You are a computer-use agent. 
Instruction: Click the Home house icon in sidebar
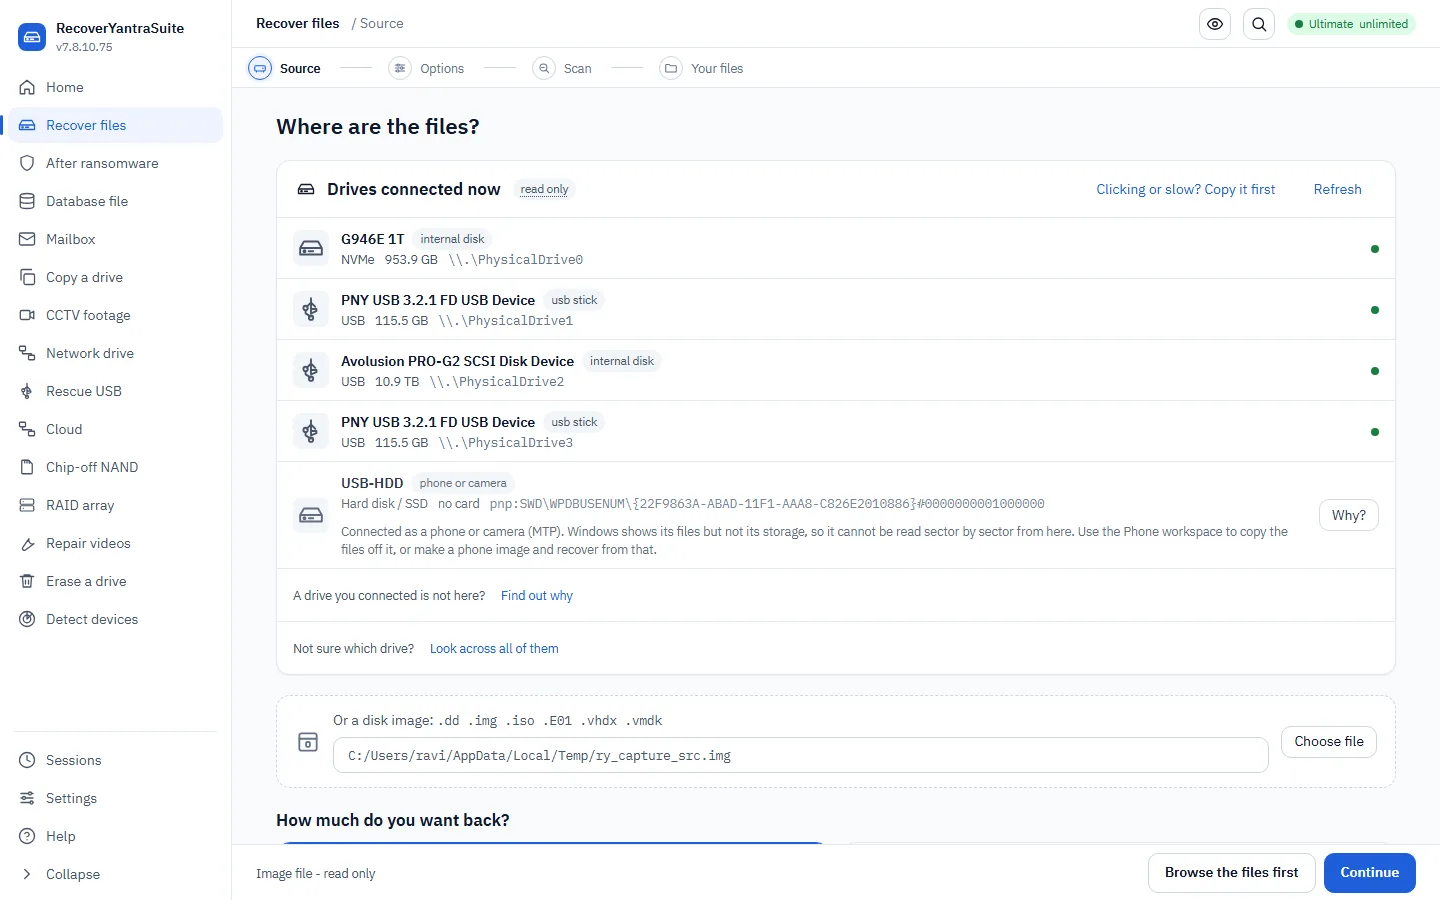[x=27, y=87]
